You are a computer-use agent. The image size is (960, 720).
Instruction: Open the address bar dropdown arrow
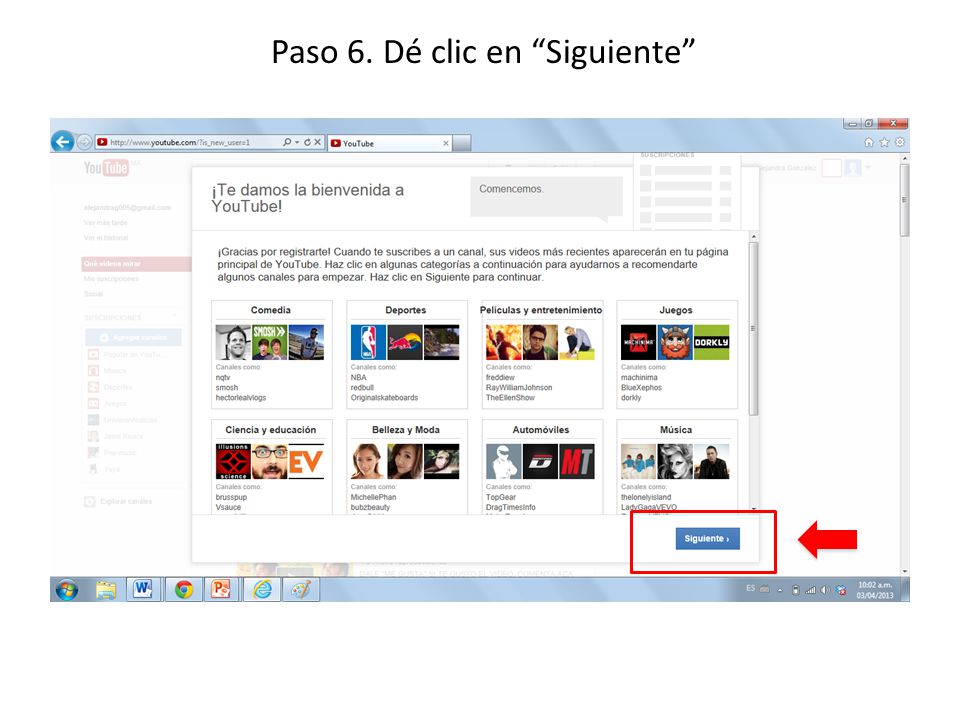pyautogui.click(x=297, y=142)
